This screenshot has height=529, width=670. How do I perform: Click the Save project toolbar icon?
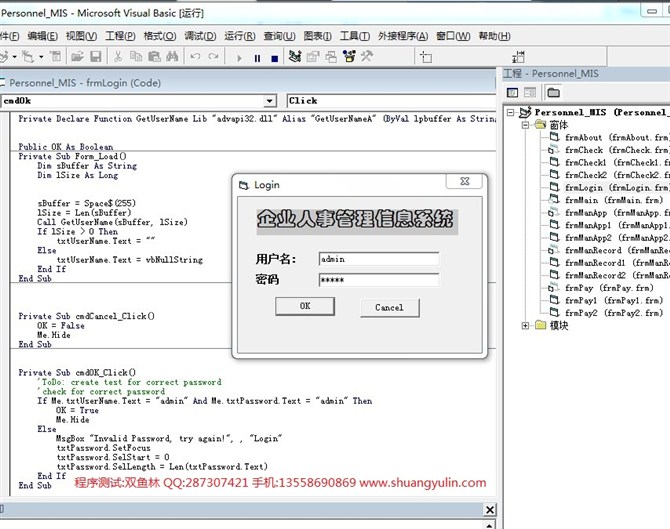(x=93, y=57)
